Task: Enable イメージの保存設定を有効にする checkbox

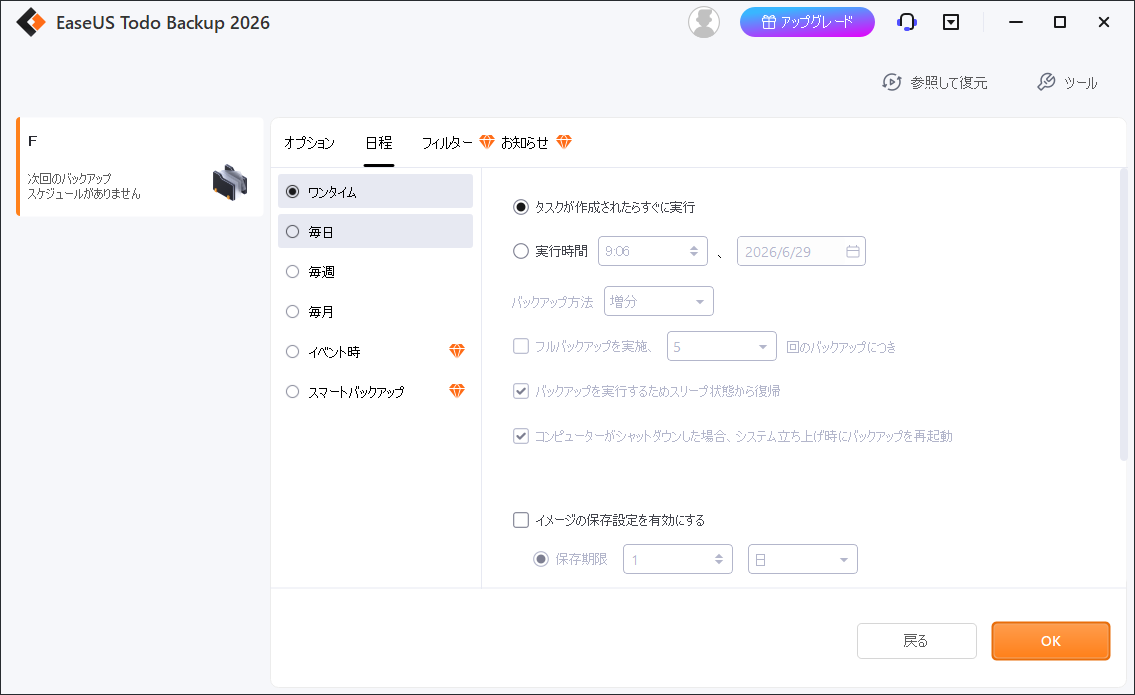Action: coord(520,520)
